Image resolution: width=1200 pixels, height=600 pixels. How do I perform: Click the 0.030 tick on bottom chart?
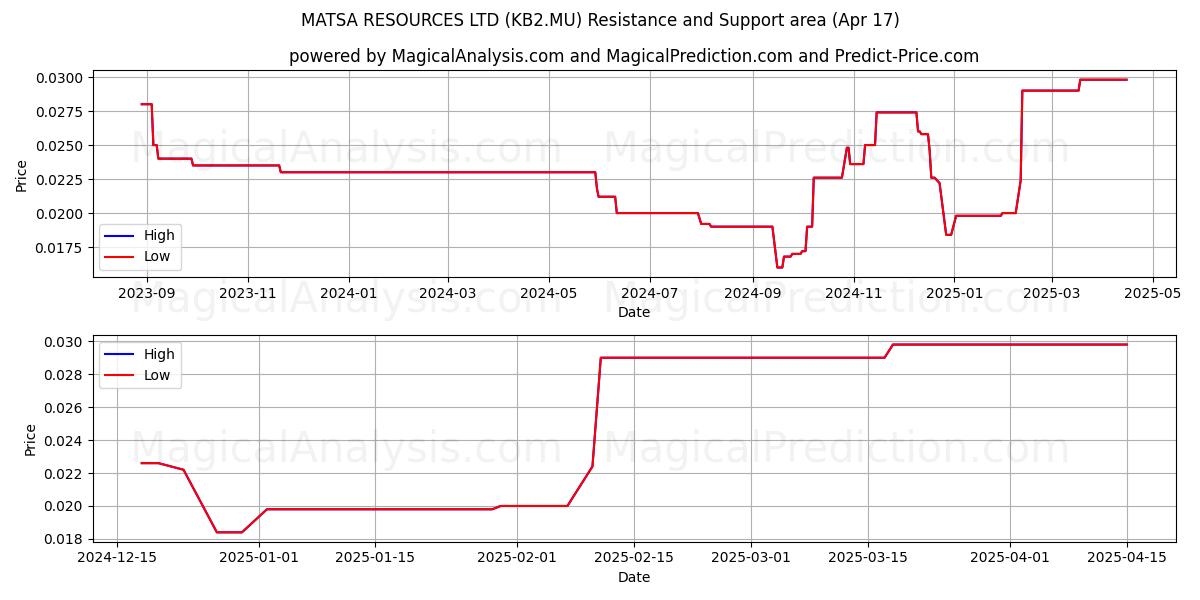click(65, 343)
